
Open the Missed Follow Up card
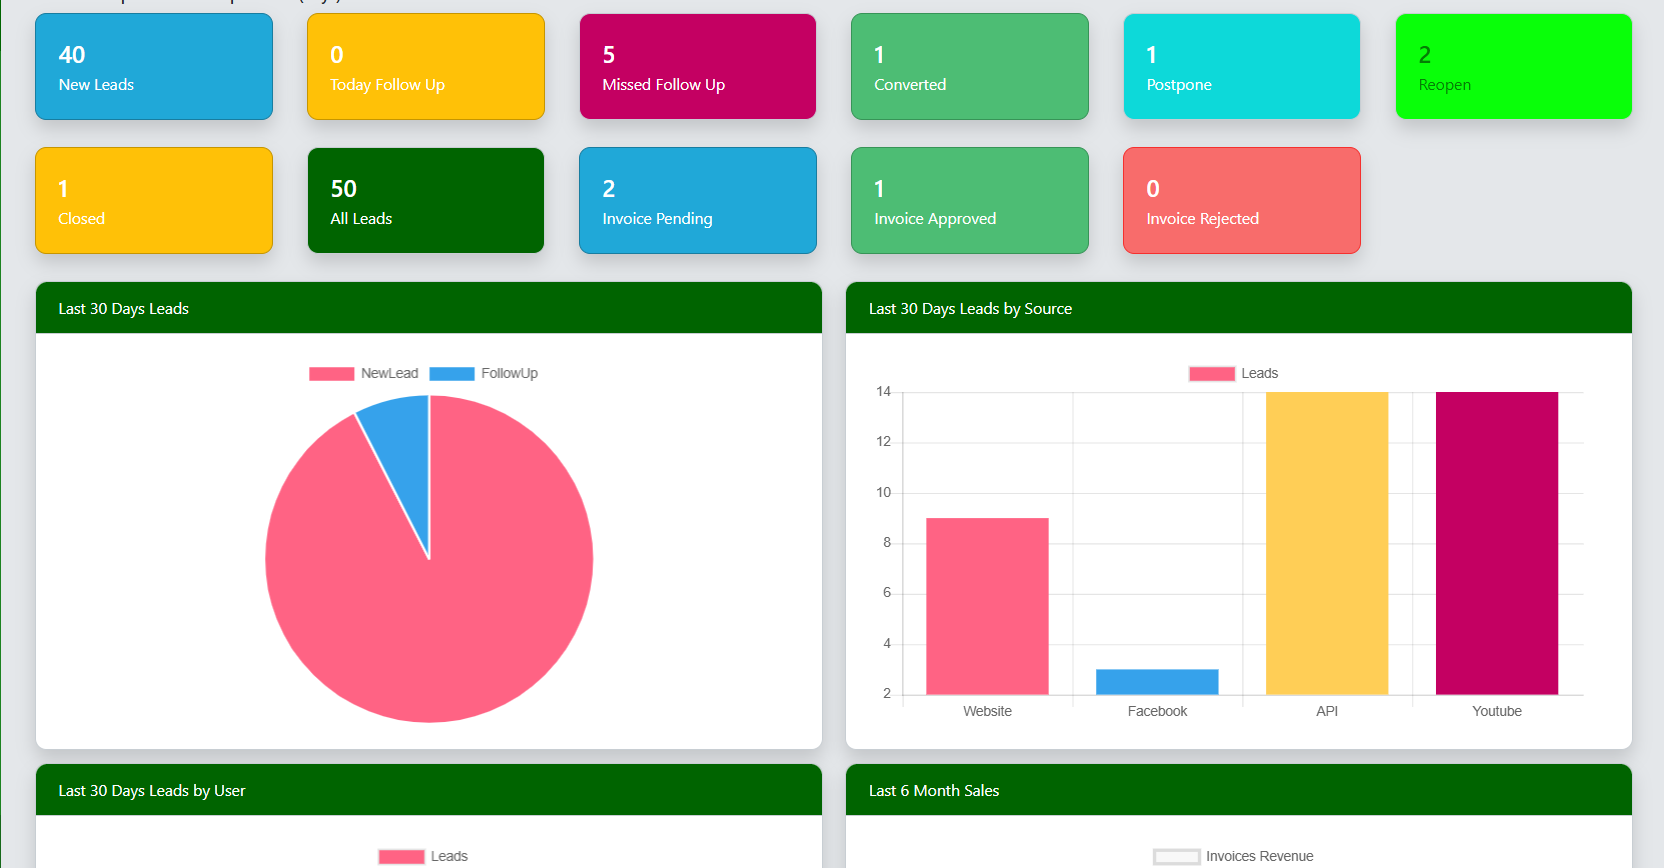pos(697,67)
